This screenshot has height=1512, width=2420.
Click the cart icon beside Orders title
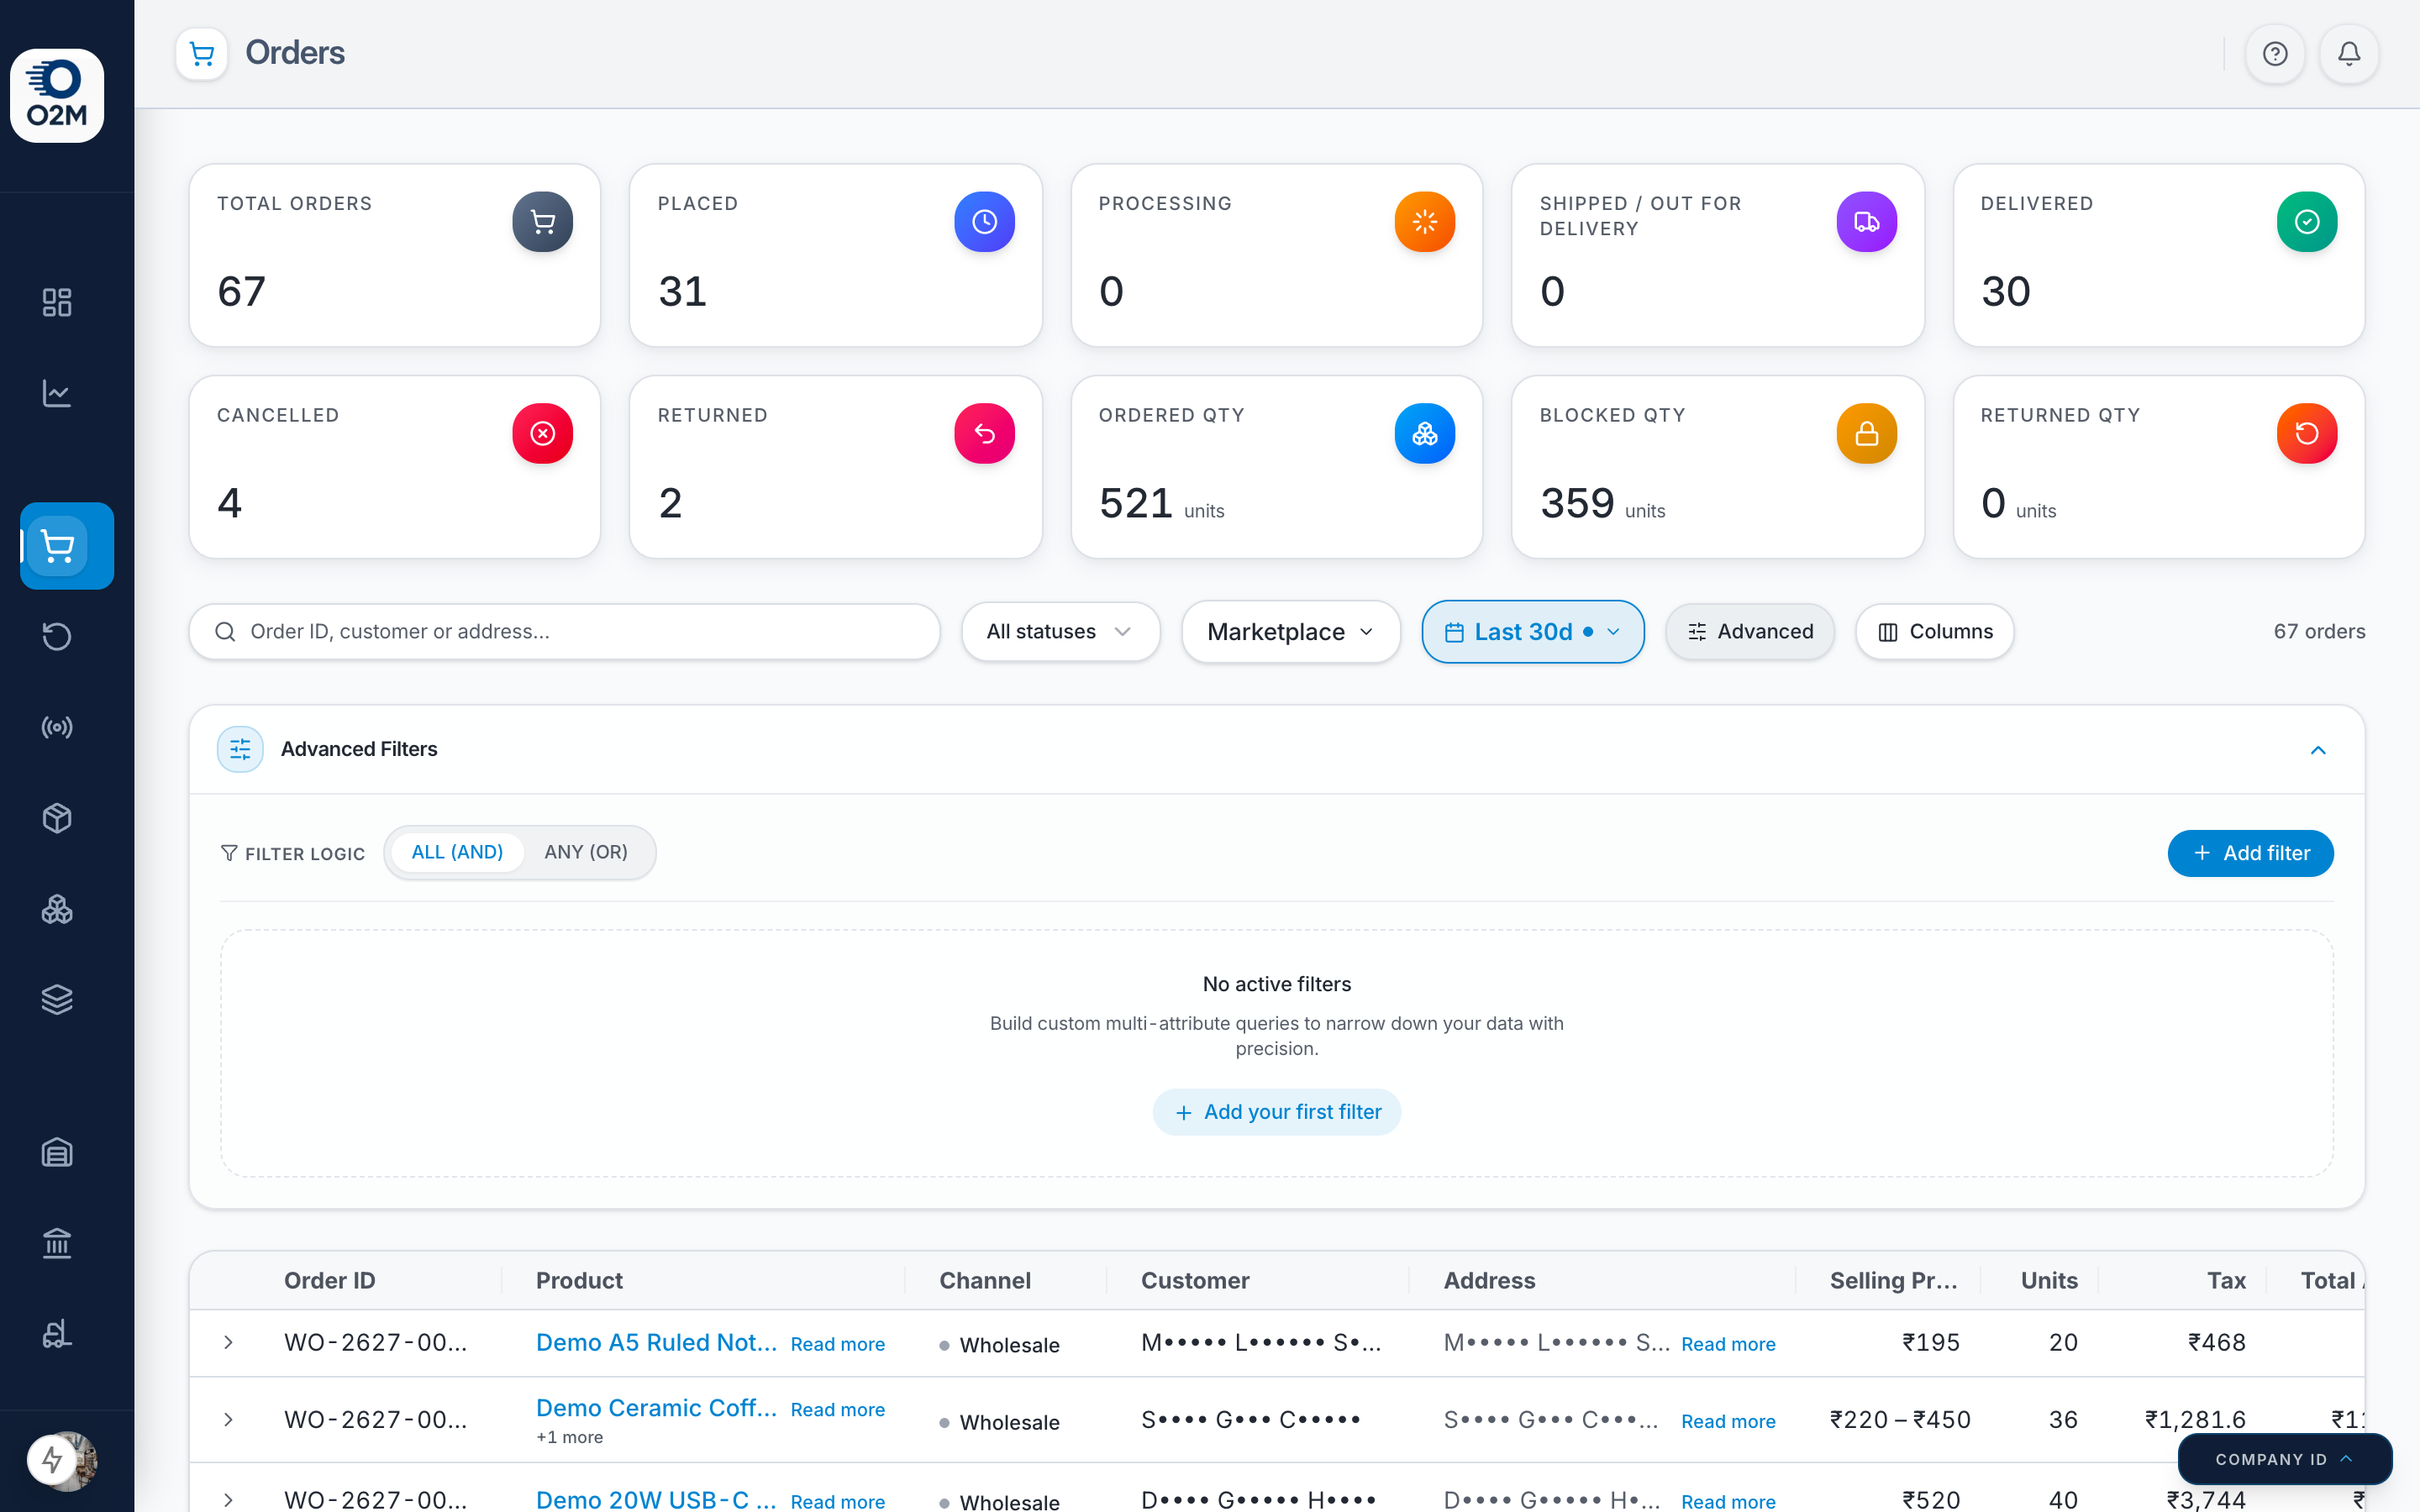(202, 53)
